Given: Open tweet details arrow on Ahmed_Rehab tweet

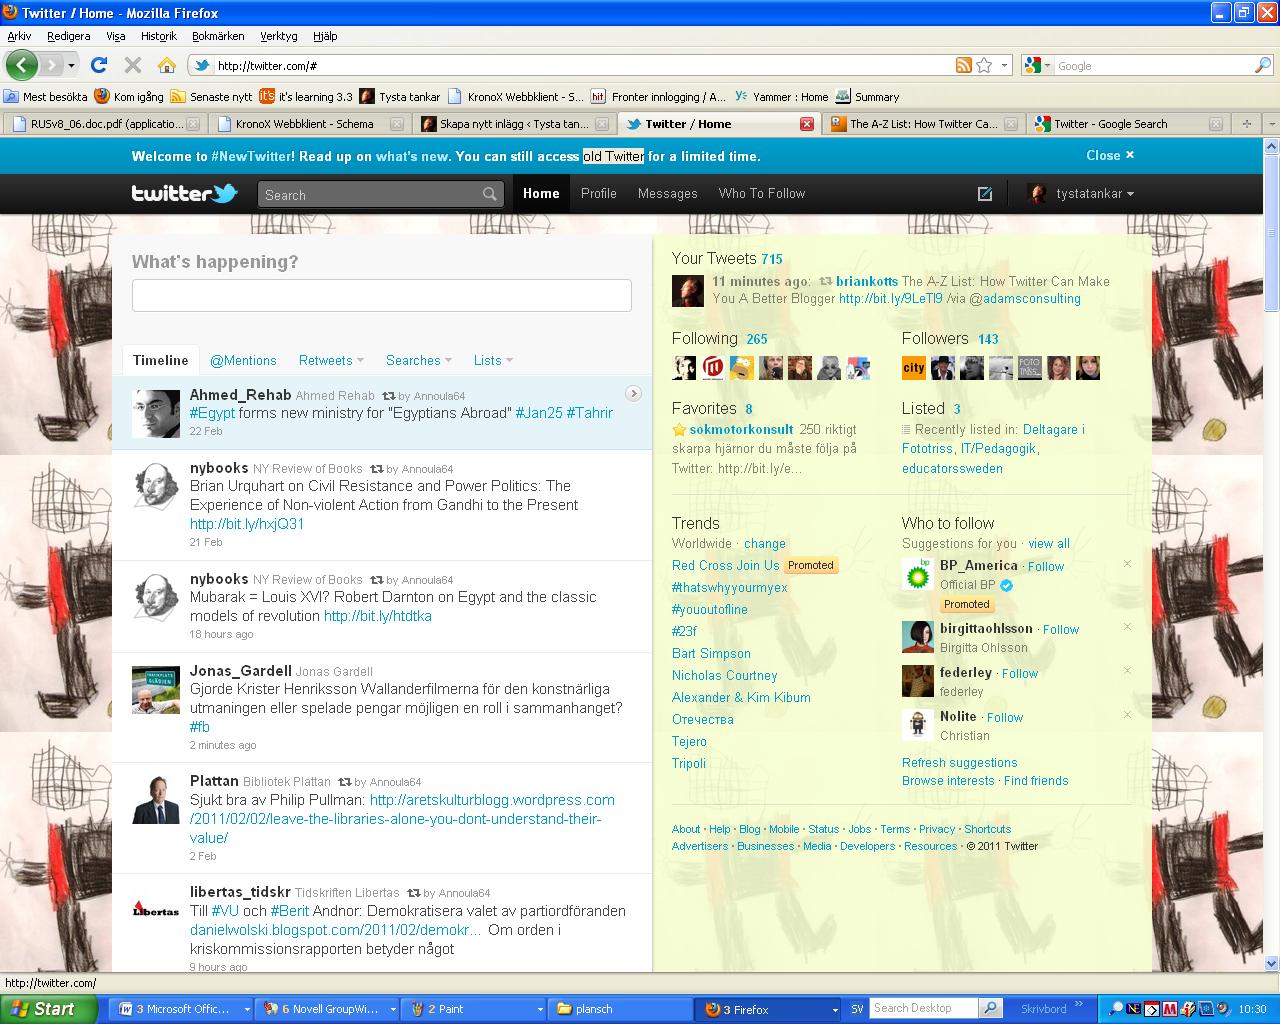Looking at the screenshot, I should (632, 393).
